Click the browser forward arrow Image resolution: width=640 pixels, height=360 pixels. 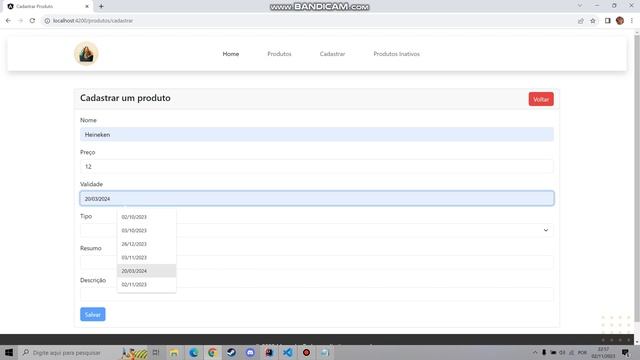(20, 20)
